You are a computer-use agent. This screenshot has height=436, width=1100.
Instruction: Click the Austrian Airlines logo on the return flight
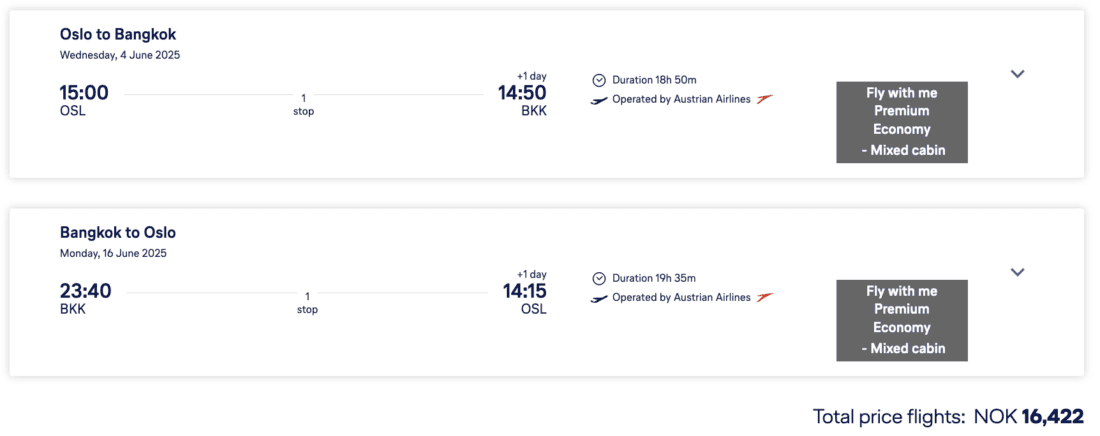pyautogui.click(x=766, y=297)
